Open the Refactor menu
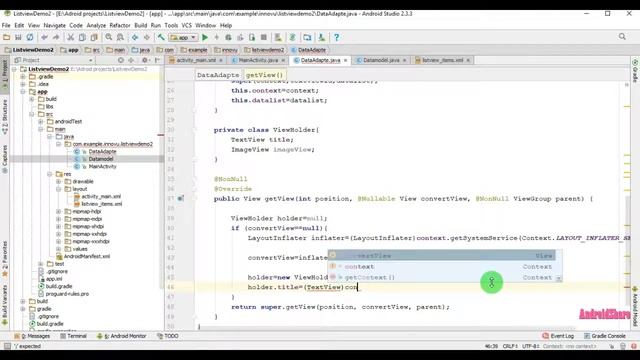Viewport: 640px width, 360px height. click(120, 25)
